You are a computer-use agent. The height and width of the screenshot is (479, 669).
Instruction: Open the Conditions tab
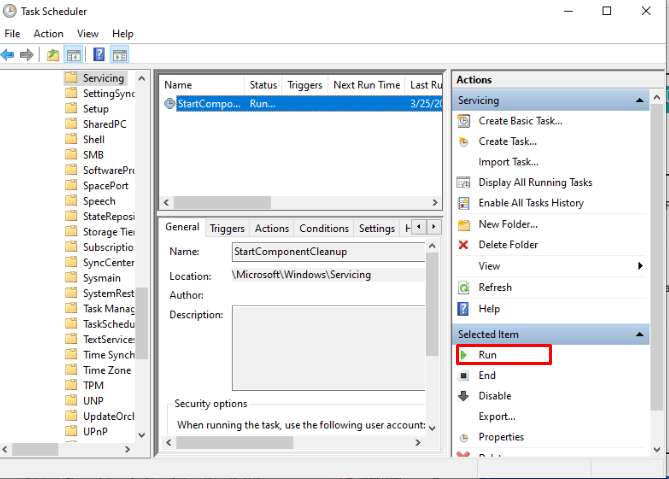coord(324,228)
